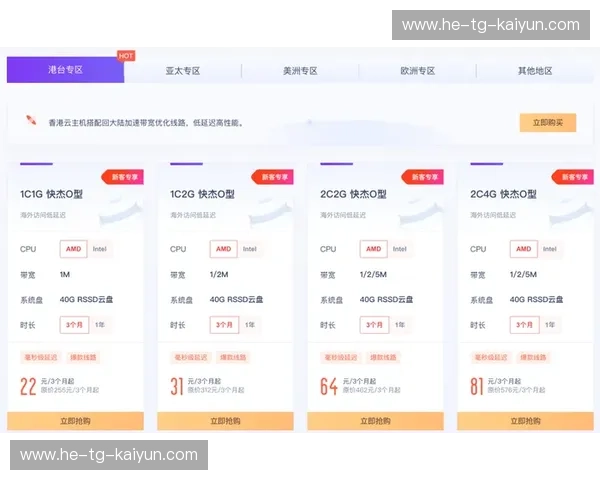Click 立即抢购 for the 1C1G plan
600x480 pixels.
coord(75,421)
